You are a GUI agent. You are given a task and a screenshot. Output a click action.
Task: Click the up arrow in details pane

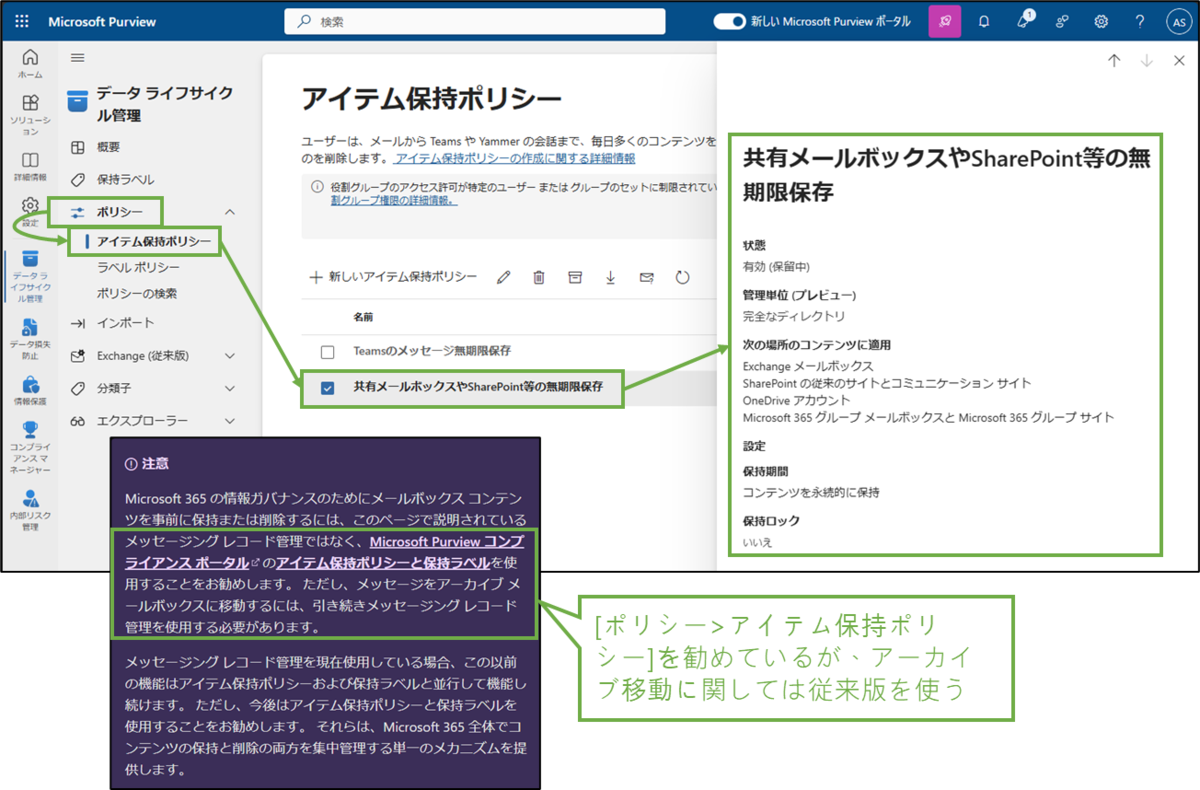point(1114,61)
